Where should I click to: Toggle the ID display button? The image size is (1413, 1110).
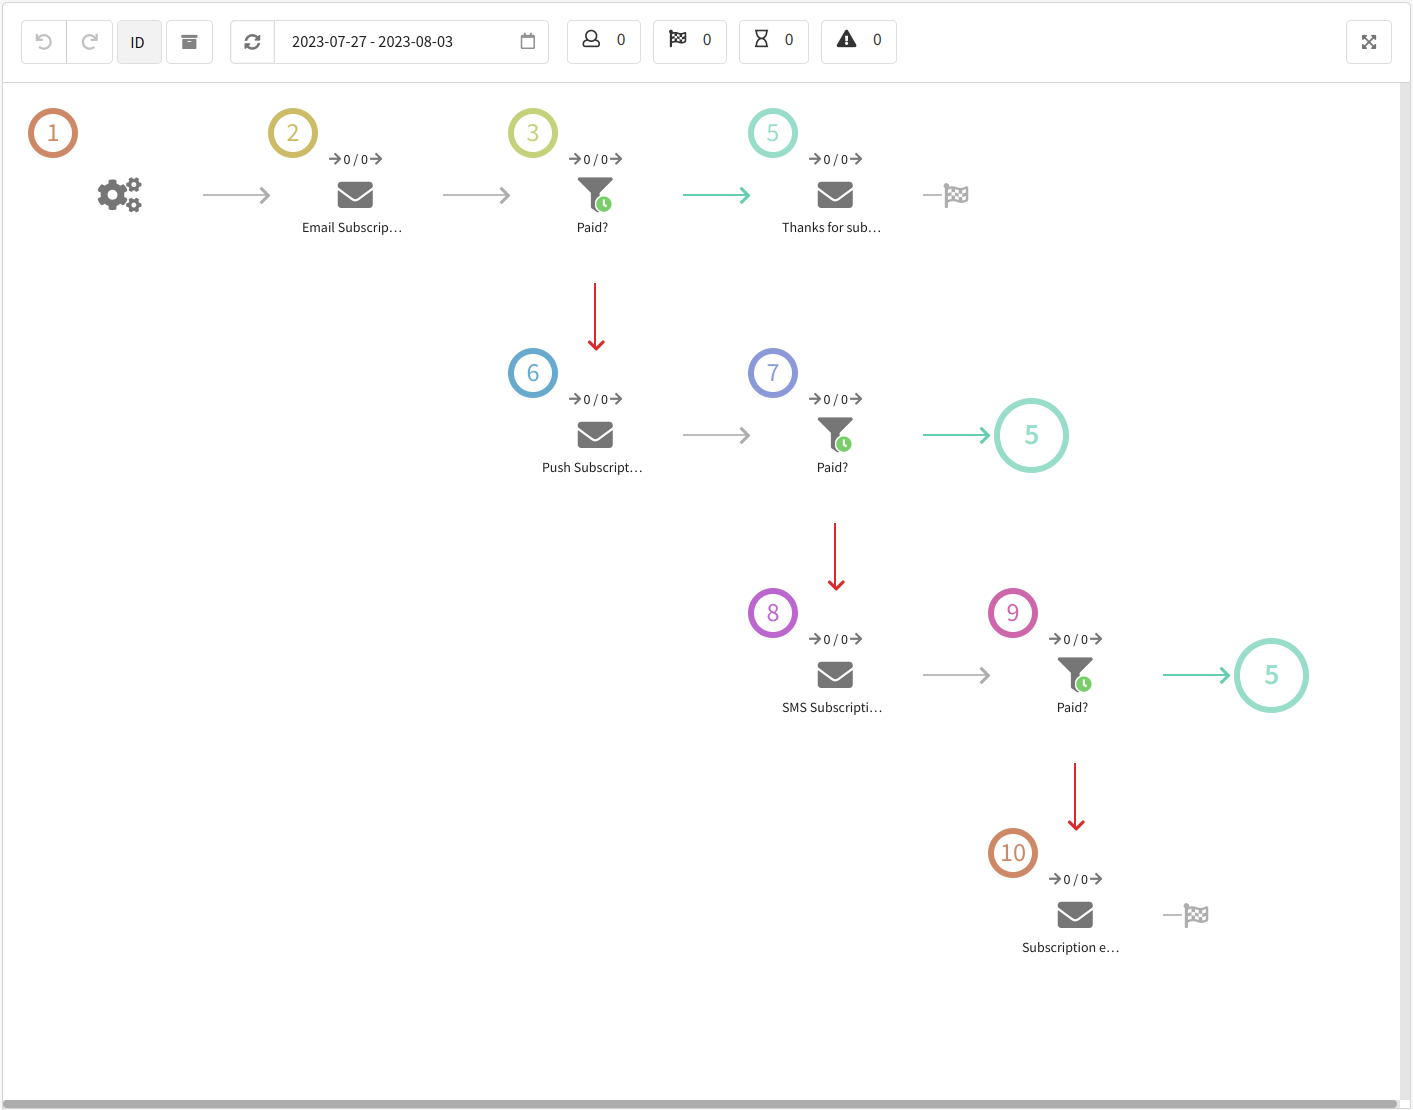click(138, 42)
